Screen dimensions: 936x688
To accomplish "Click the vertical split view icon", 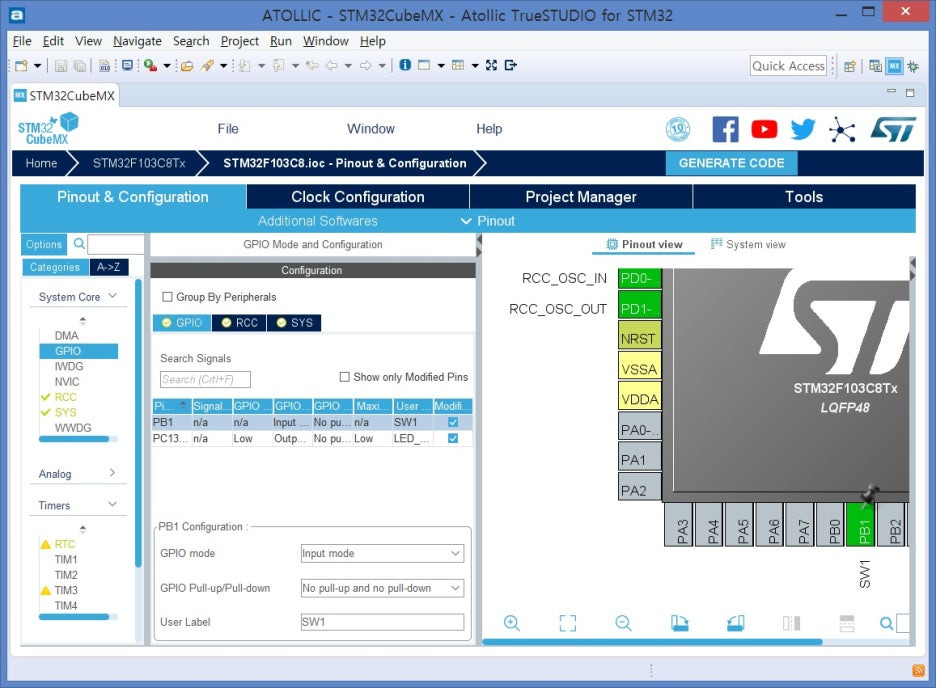I will coord(791,623).
